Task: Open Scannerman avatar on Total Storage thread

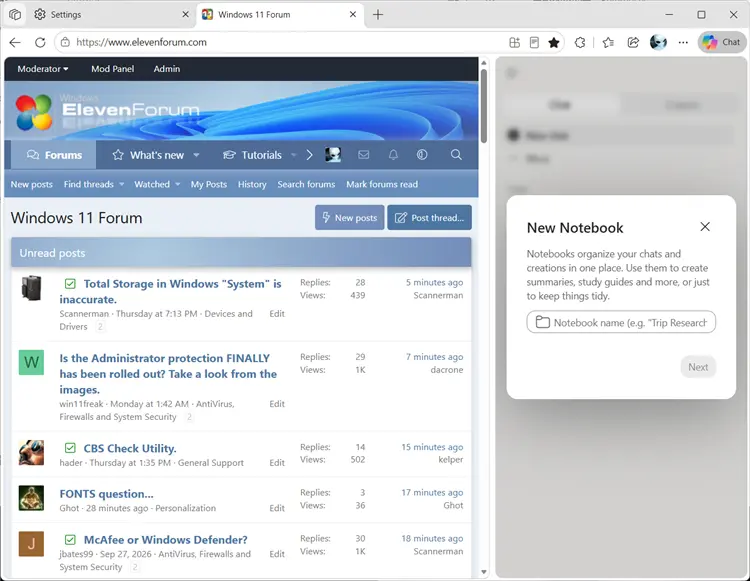Action: [31, 288]
